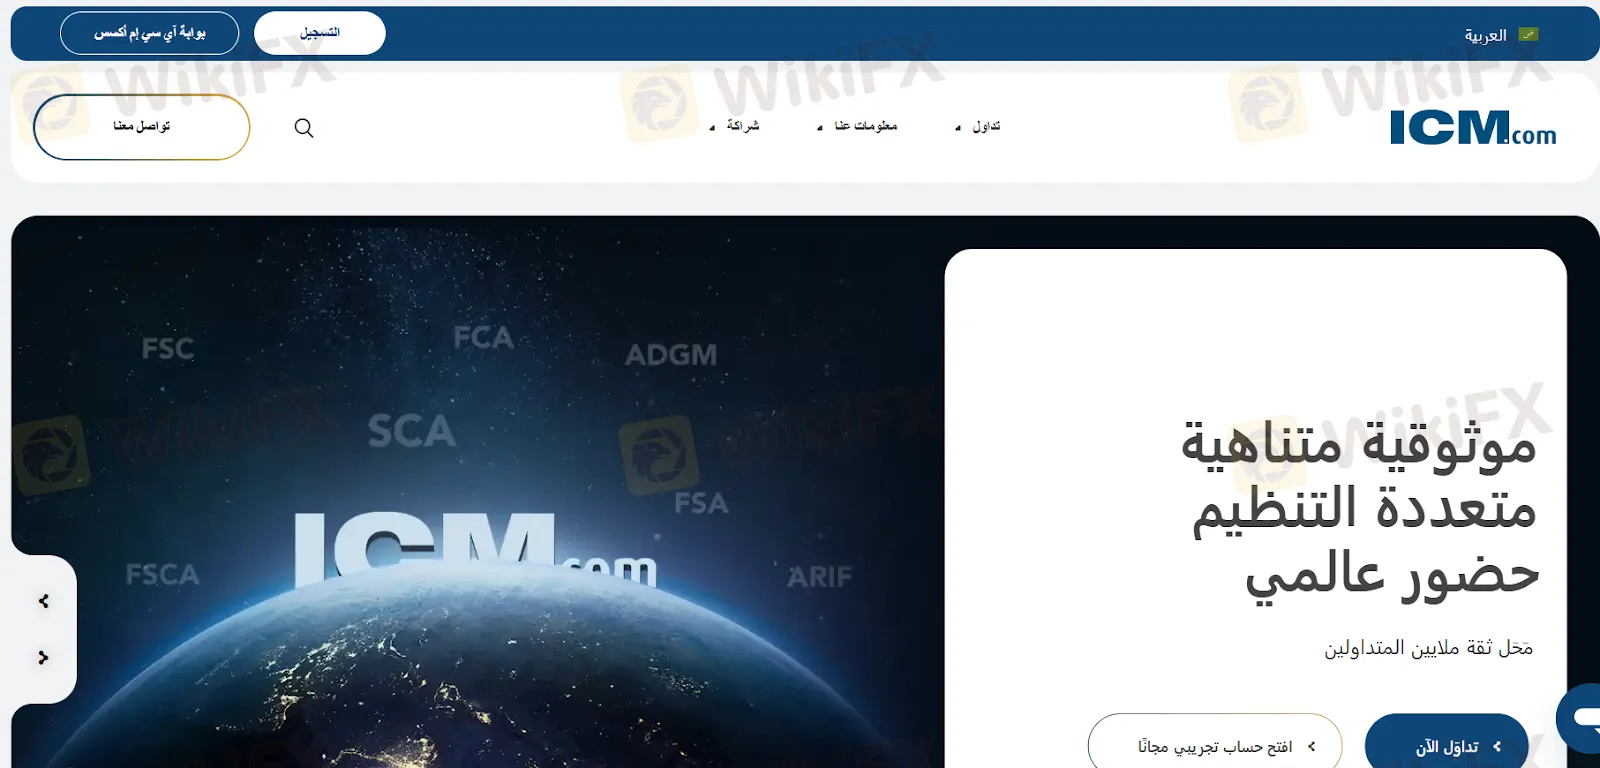Select the العربية language option
The width and height of the screenshot is (1600, 768).
point(1485,35)
